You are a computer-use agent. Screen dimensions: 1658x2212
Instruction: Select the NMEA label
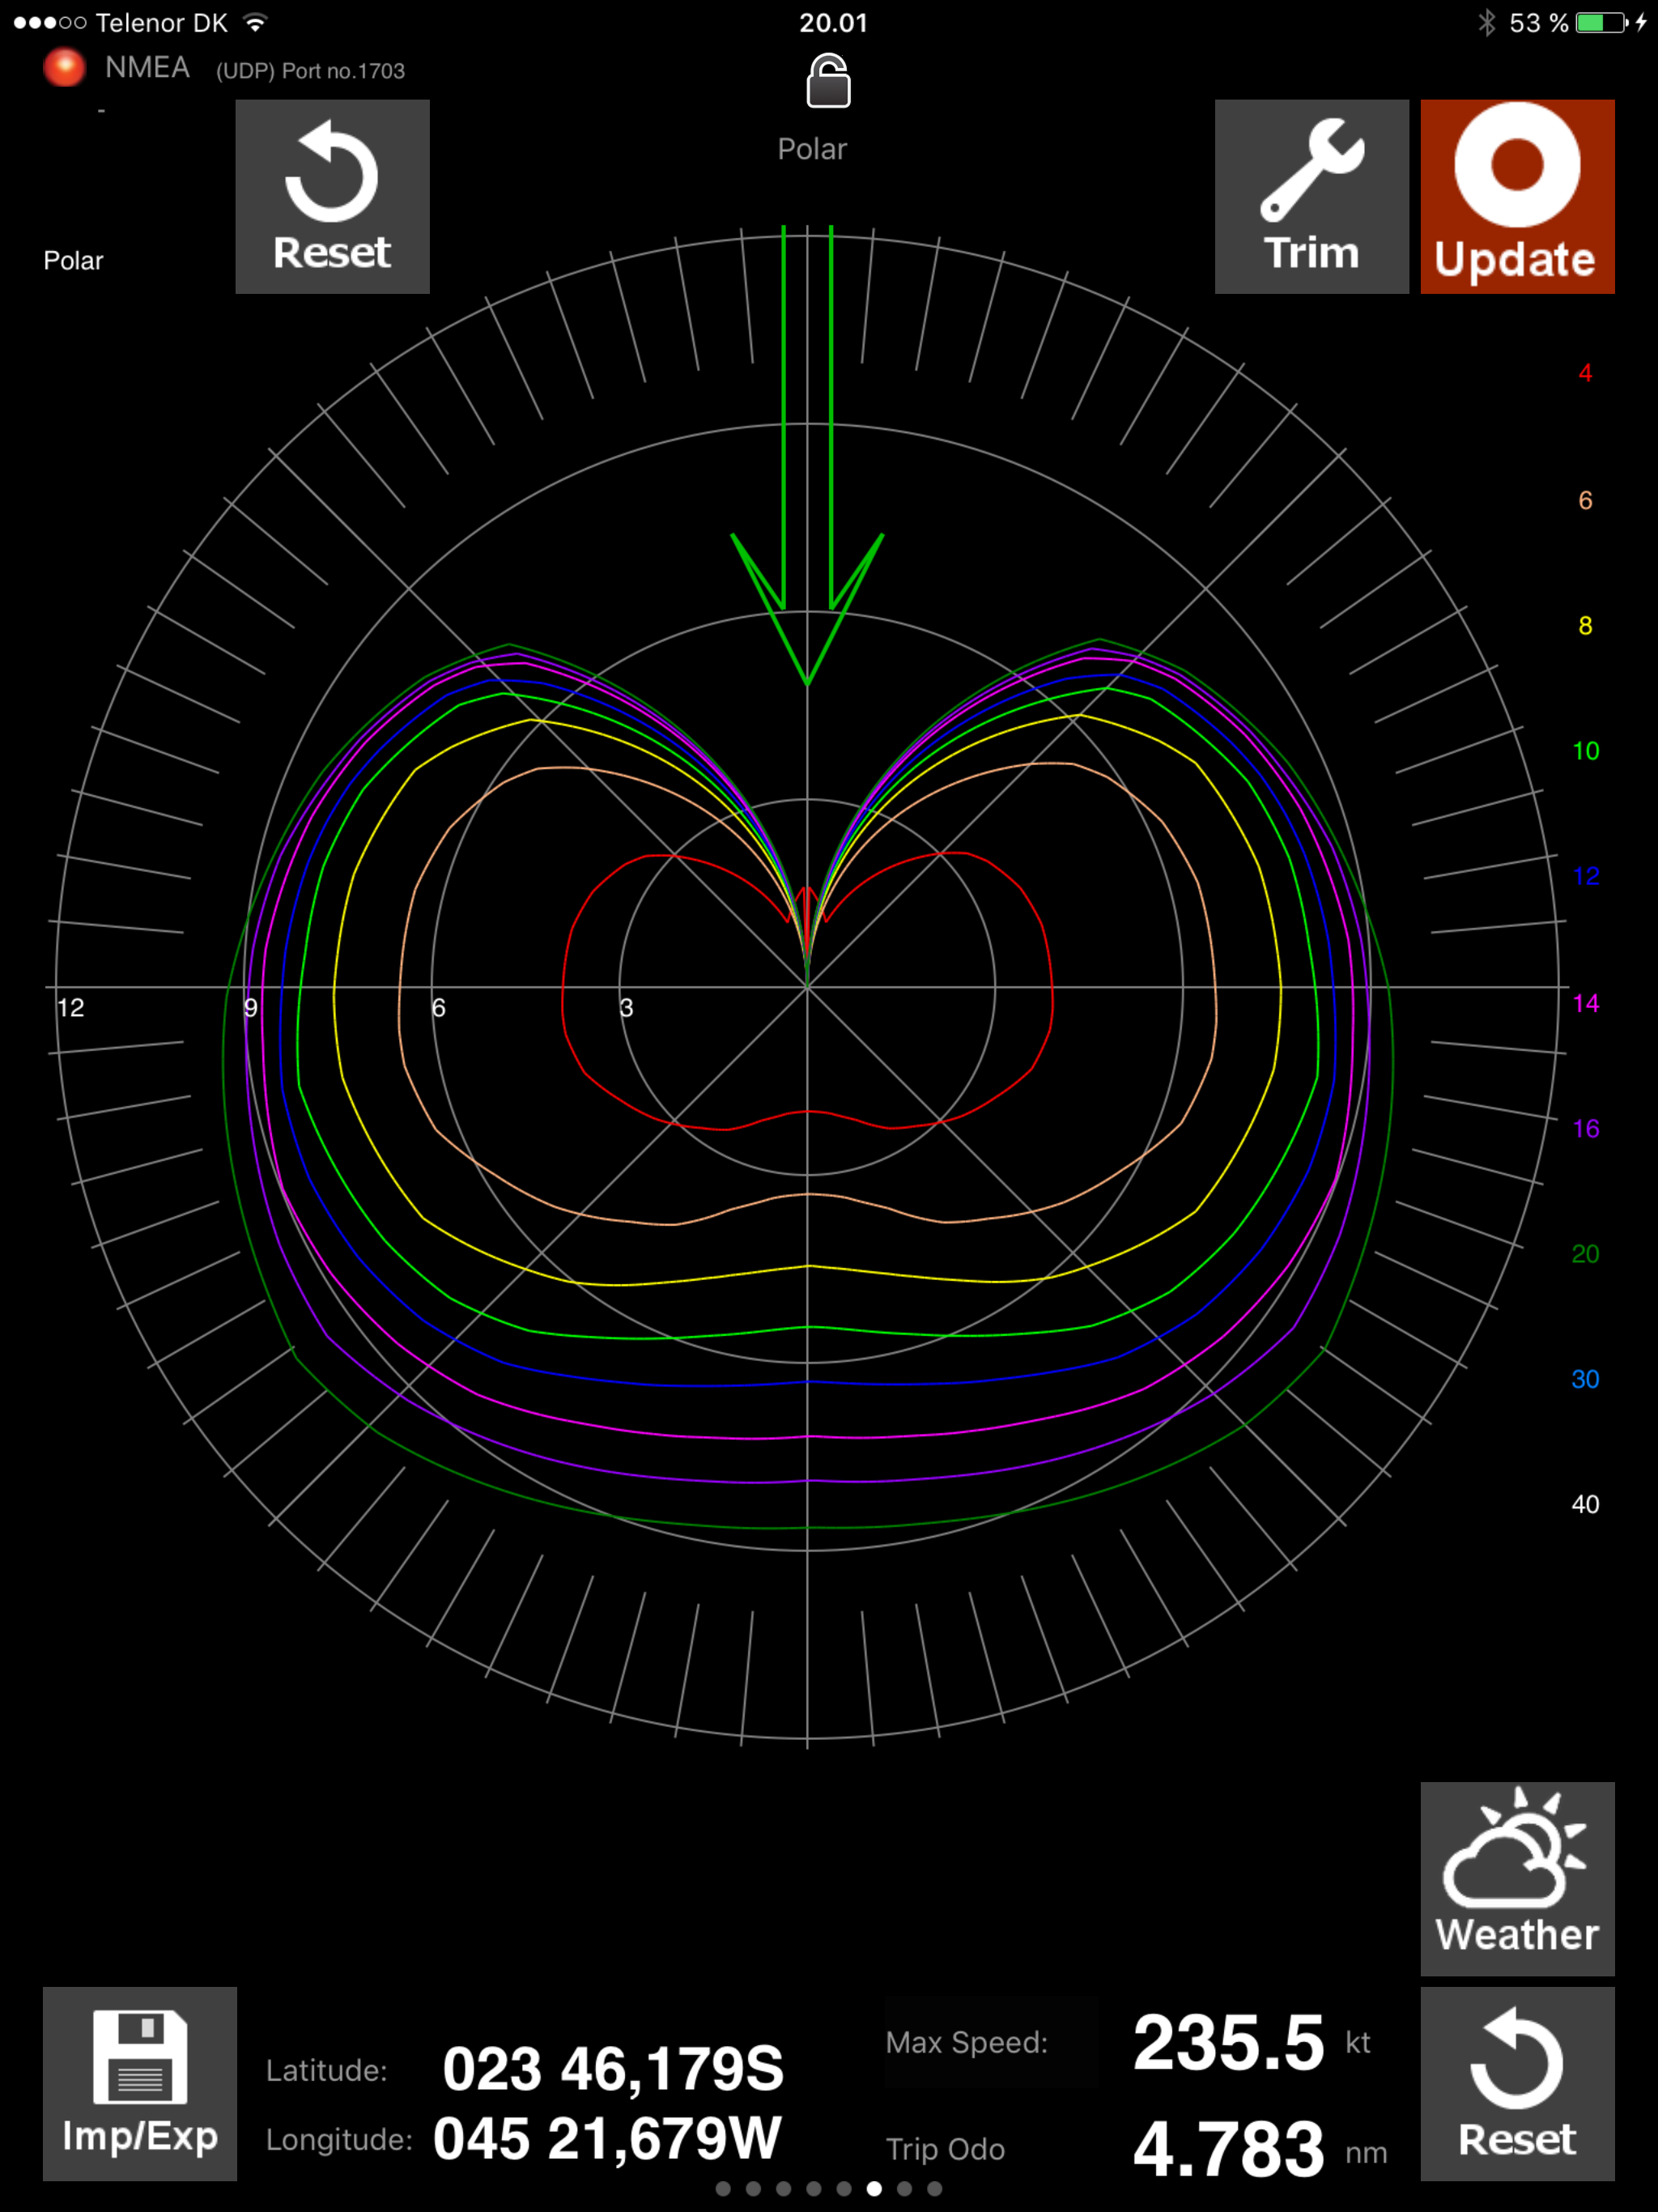click(x=147, y=67)
